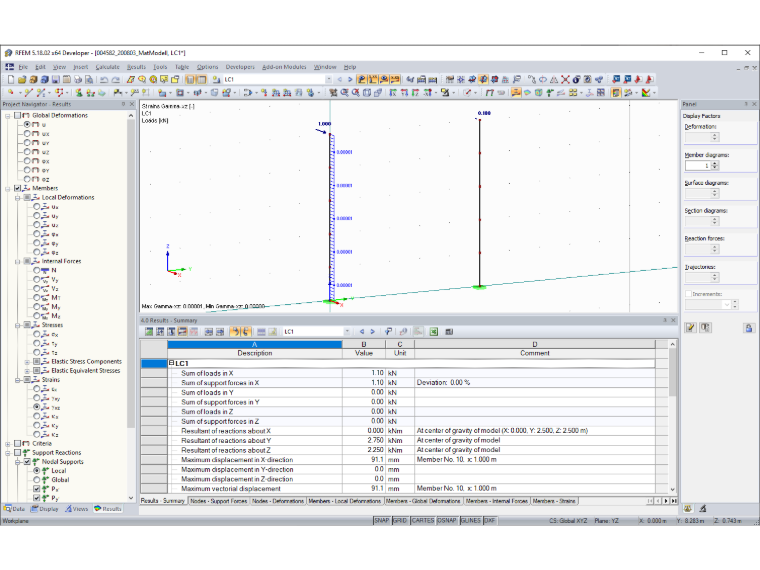The width and height of the screenshot is (760, 570).
Task: Click the view in X direction icon
Action: pyautogui.click(x=393, y=92)
